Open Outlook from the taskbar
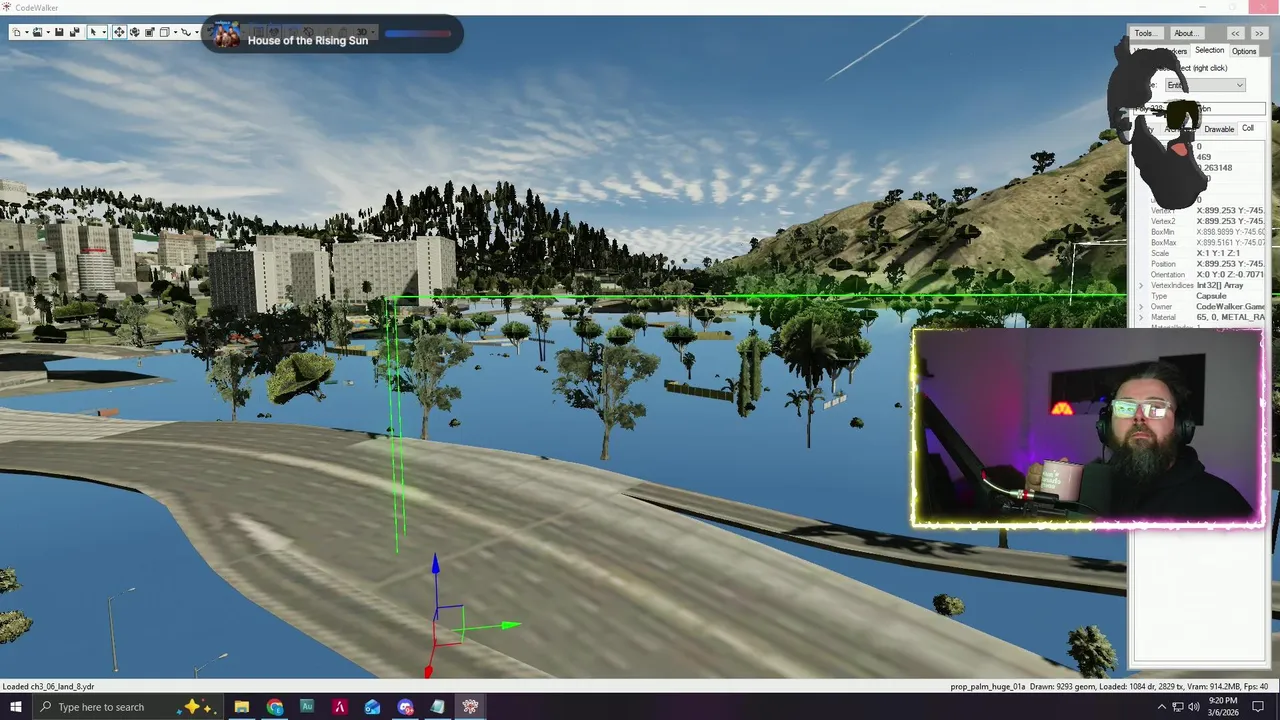 [x=372, y=707]
